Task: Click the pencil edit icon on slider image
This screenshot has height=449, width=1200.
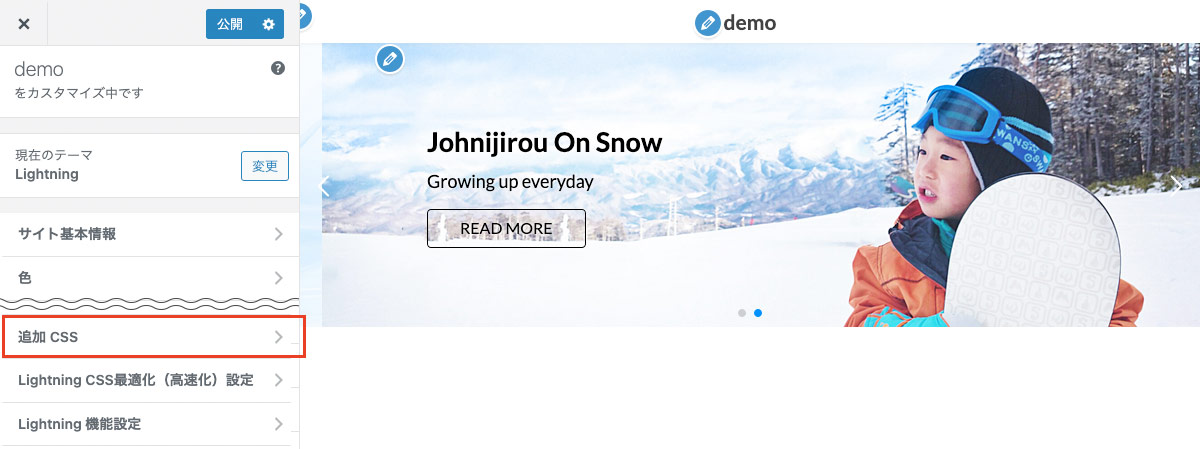Action: [390, 59]
